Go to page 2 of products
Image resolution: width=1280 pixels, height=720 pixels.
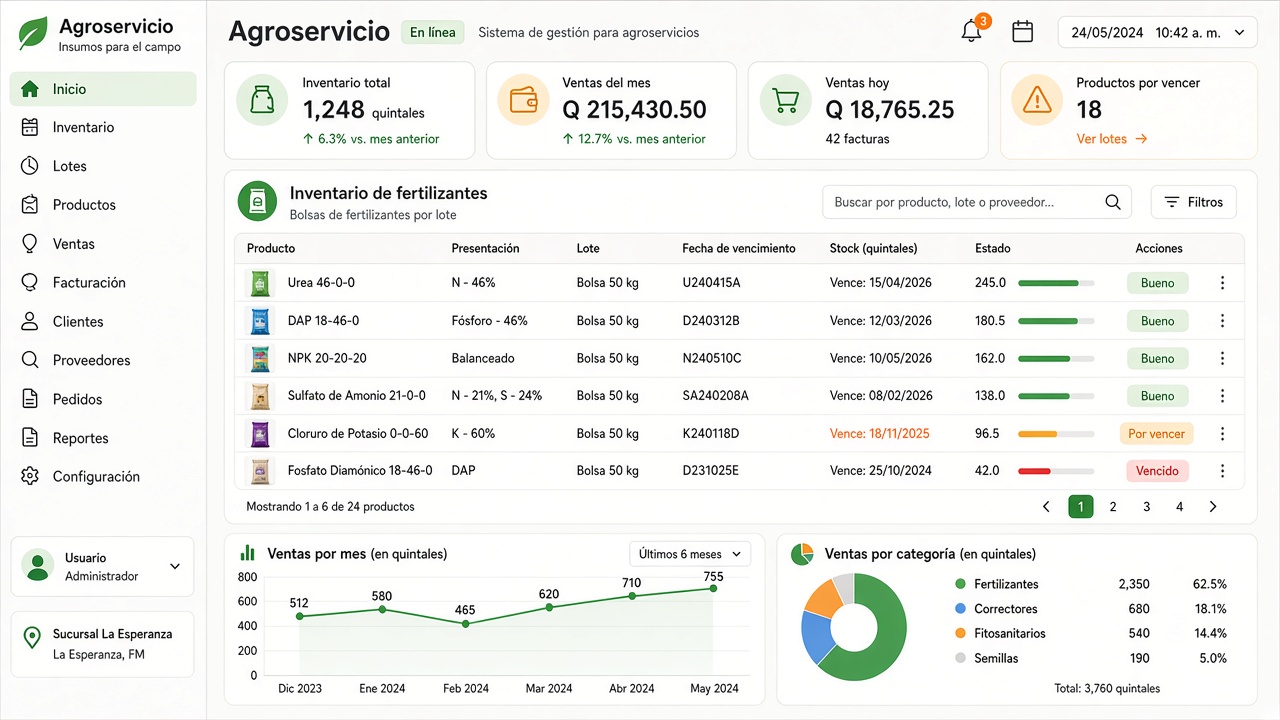pyautogui.click(x=1113, y=507)
